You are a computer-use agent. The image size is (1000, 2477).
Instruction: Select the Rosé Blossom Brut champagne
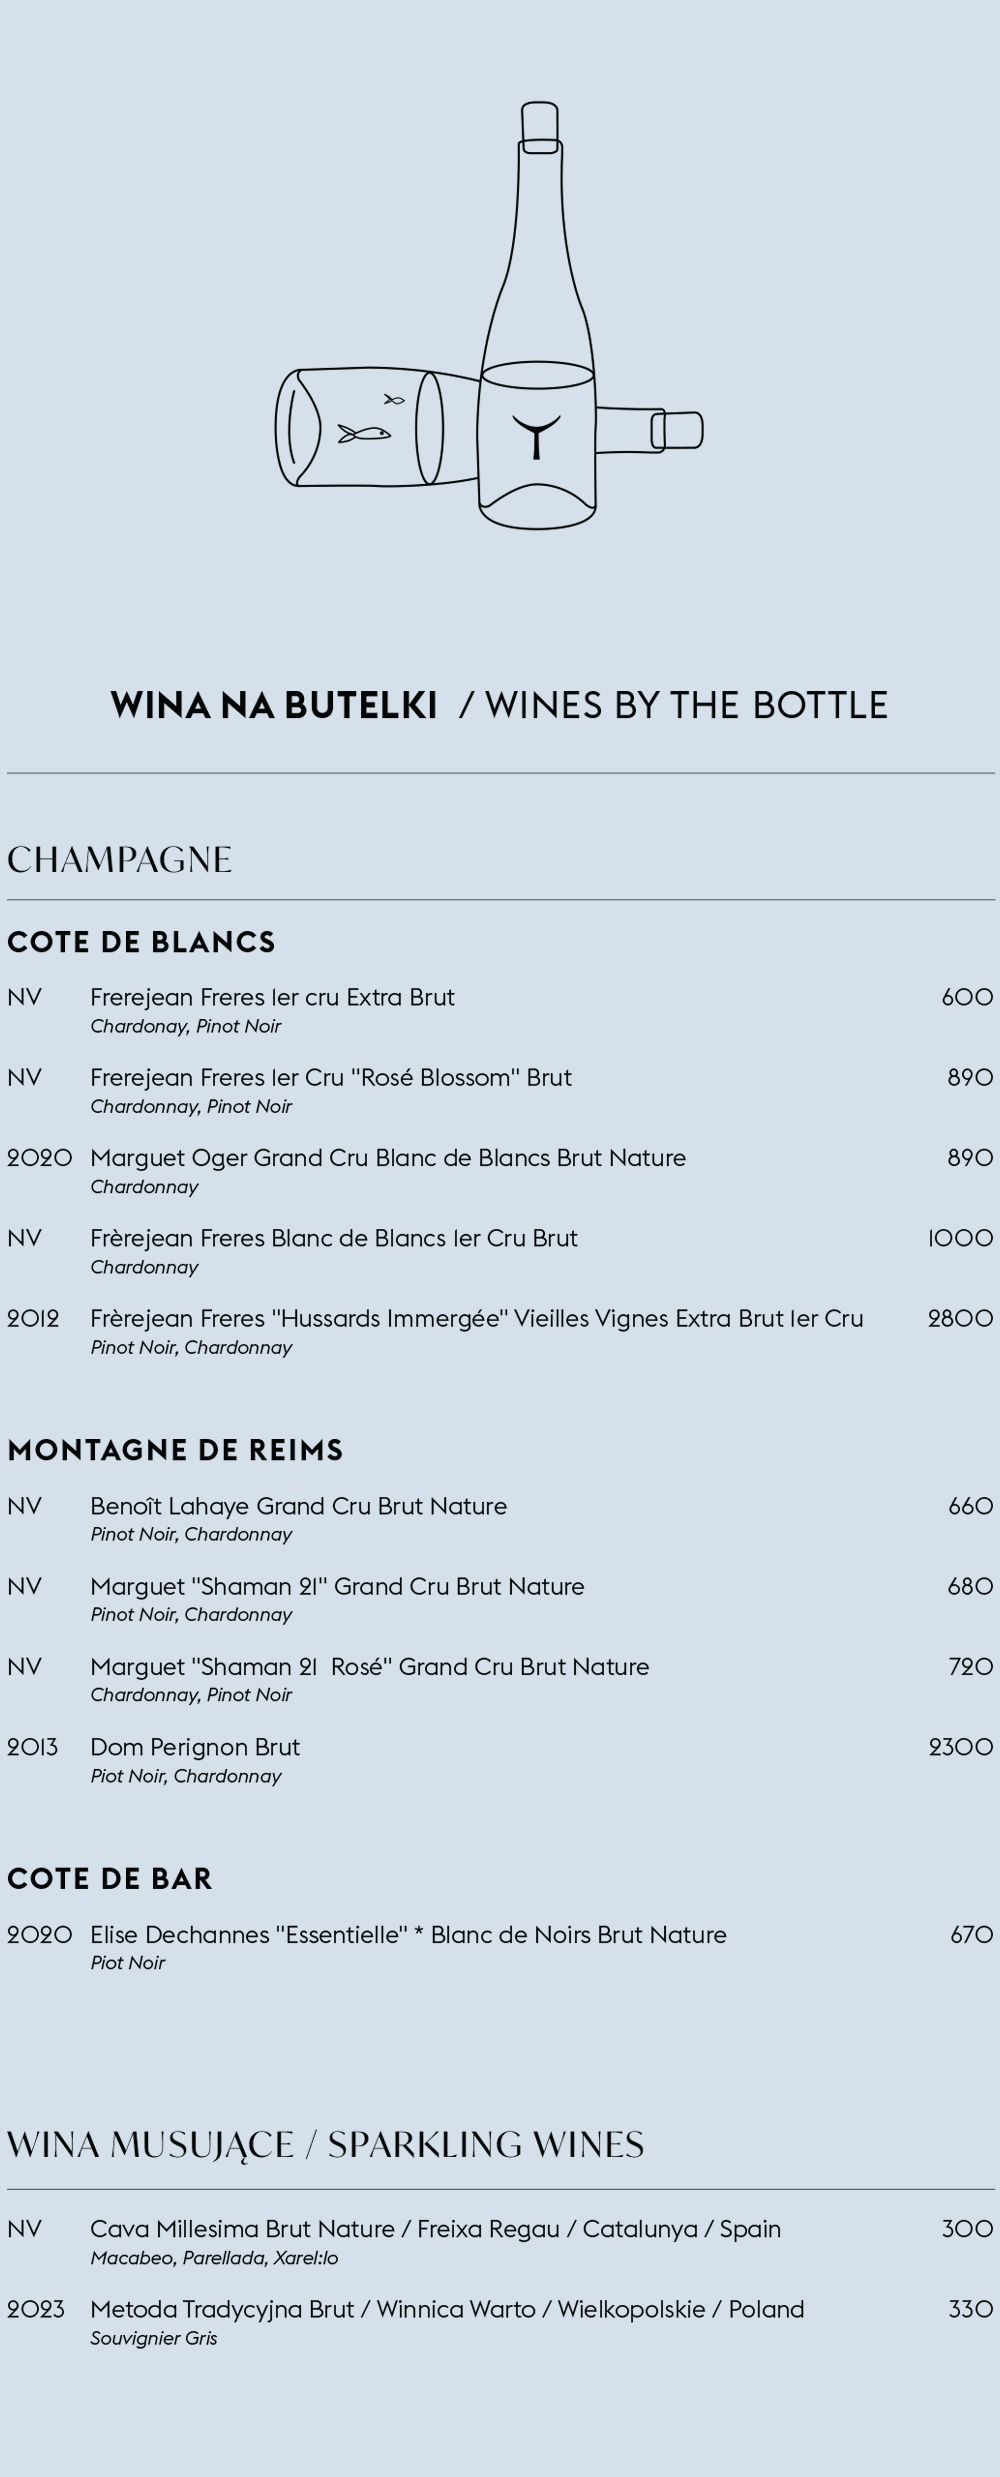point(330,1077)
